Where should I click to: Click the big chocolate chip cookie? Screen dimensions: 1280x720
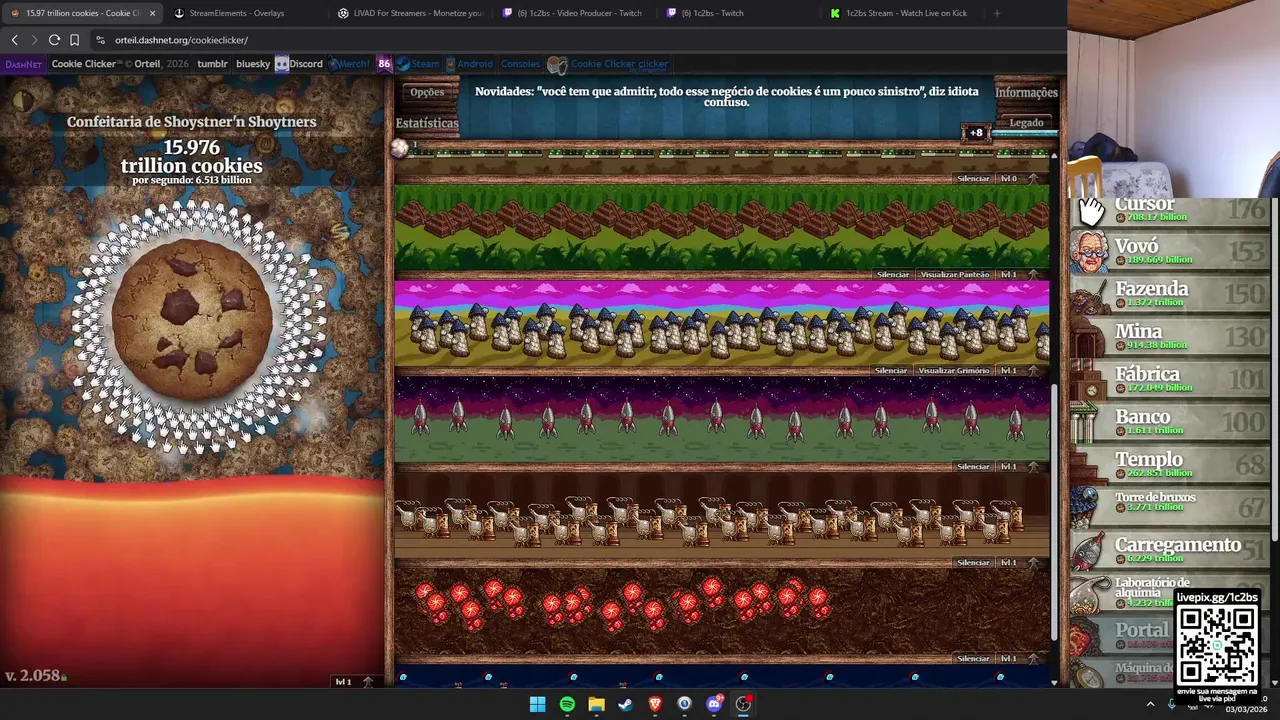pos(192,320)
